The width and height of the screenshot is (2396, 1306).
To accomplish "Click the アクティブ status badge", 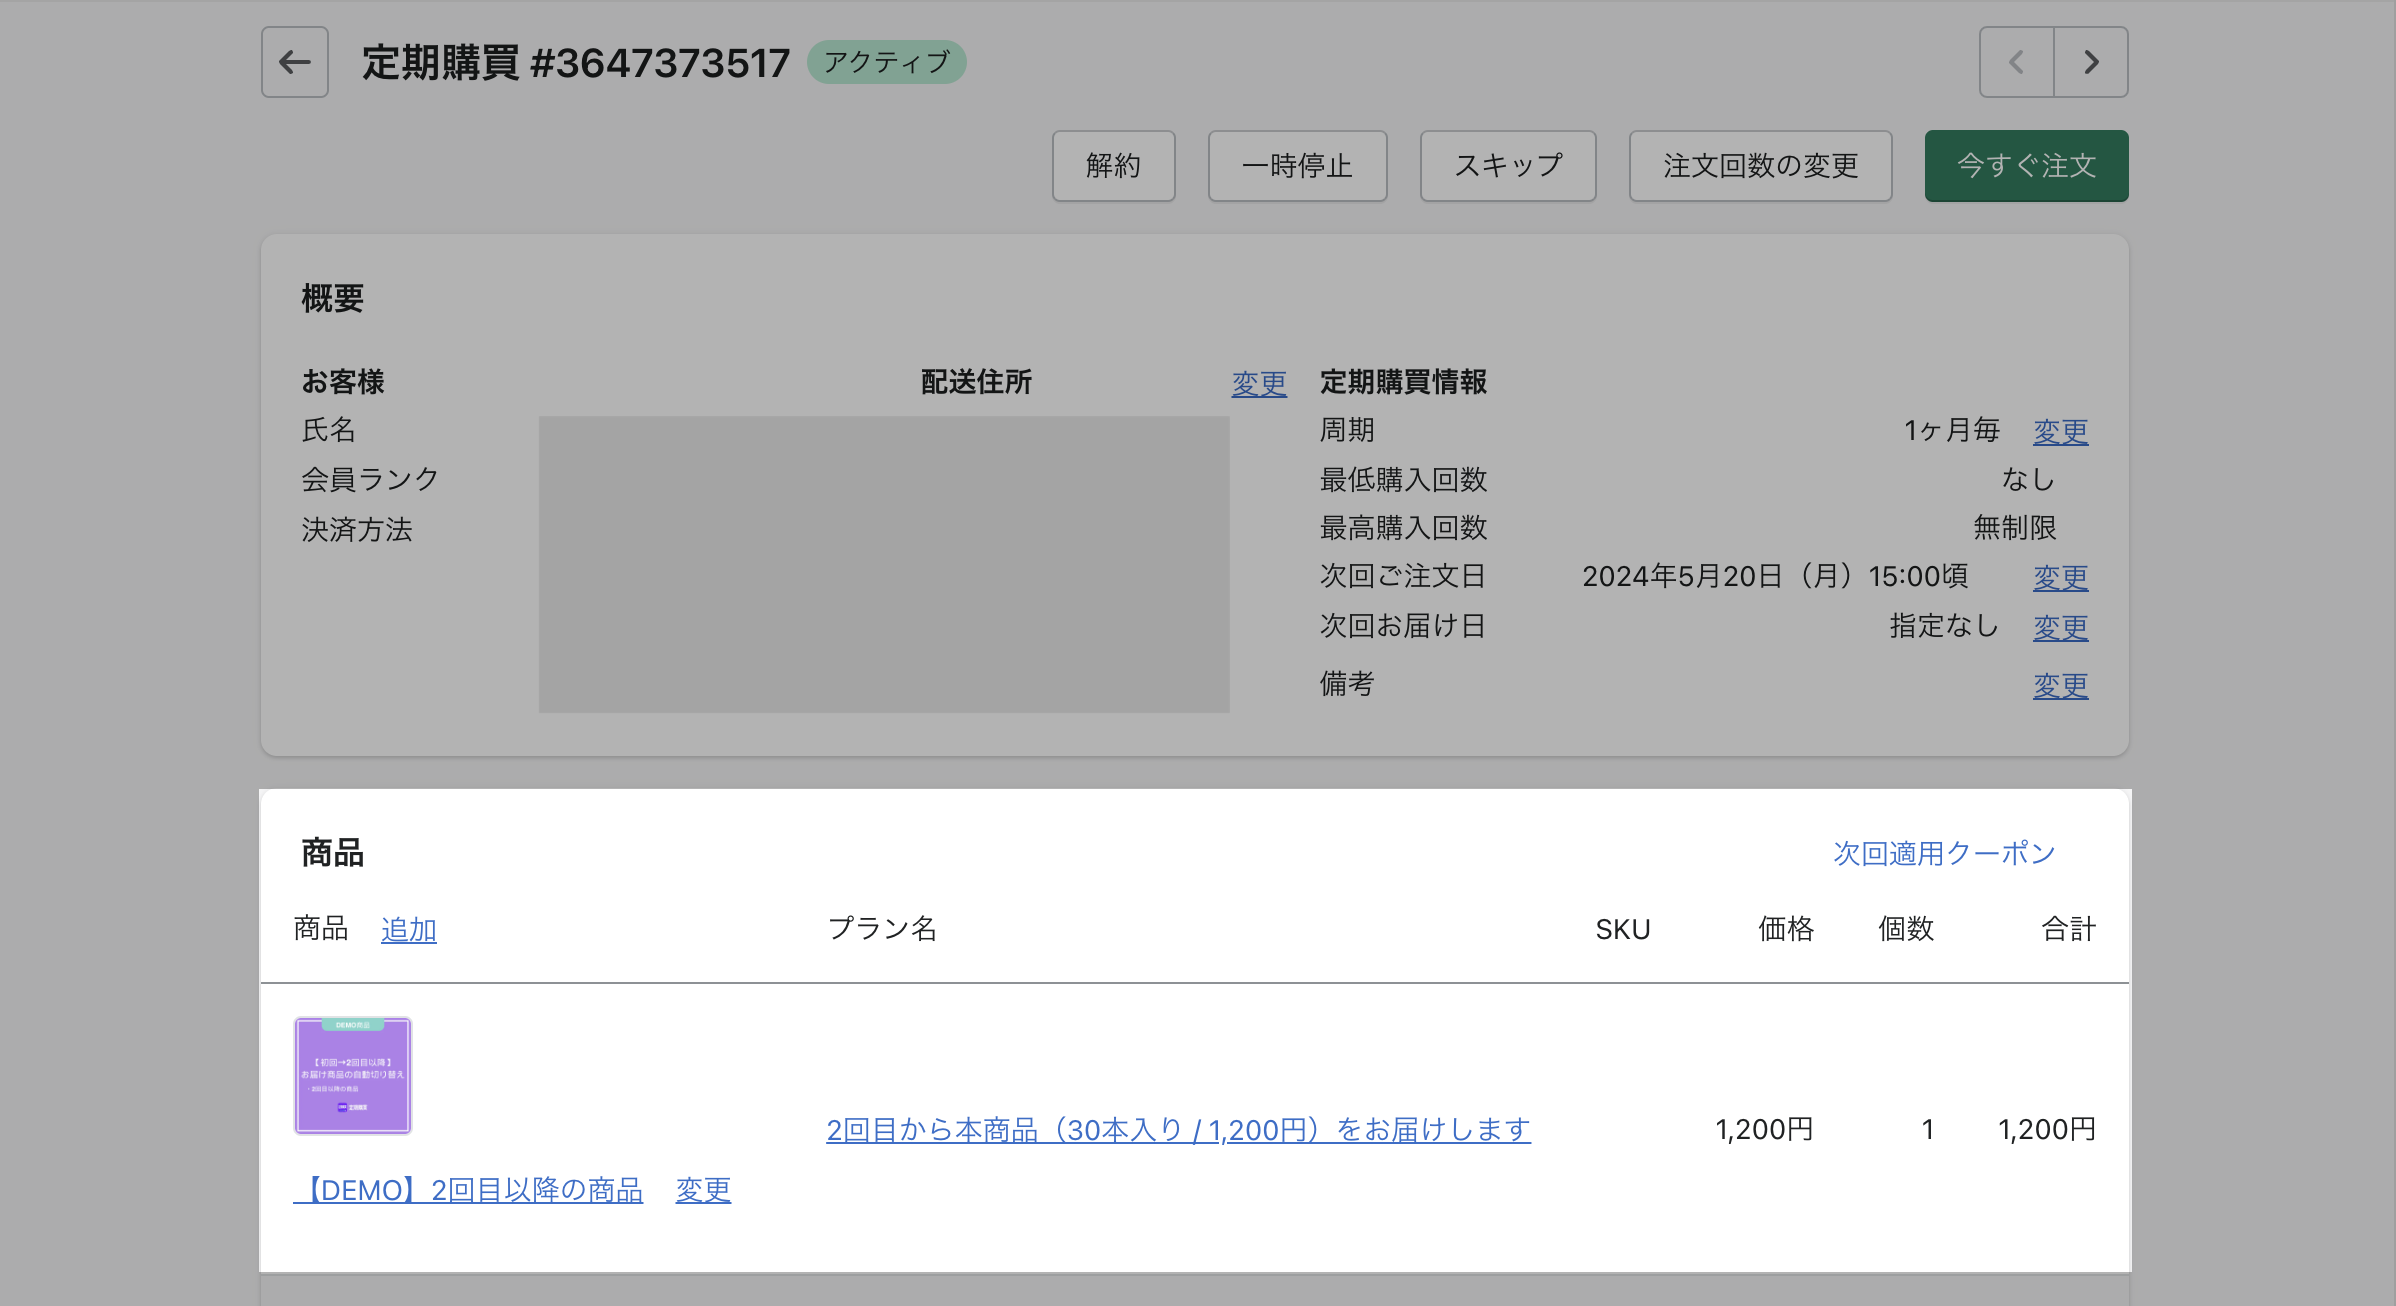I will click(886, 62).
